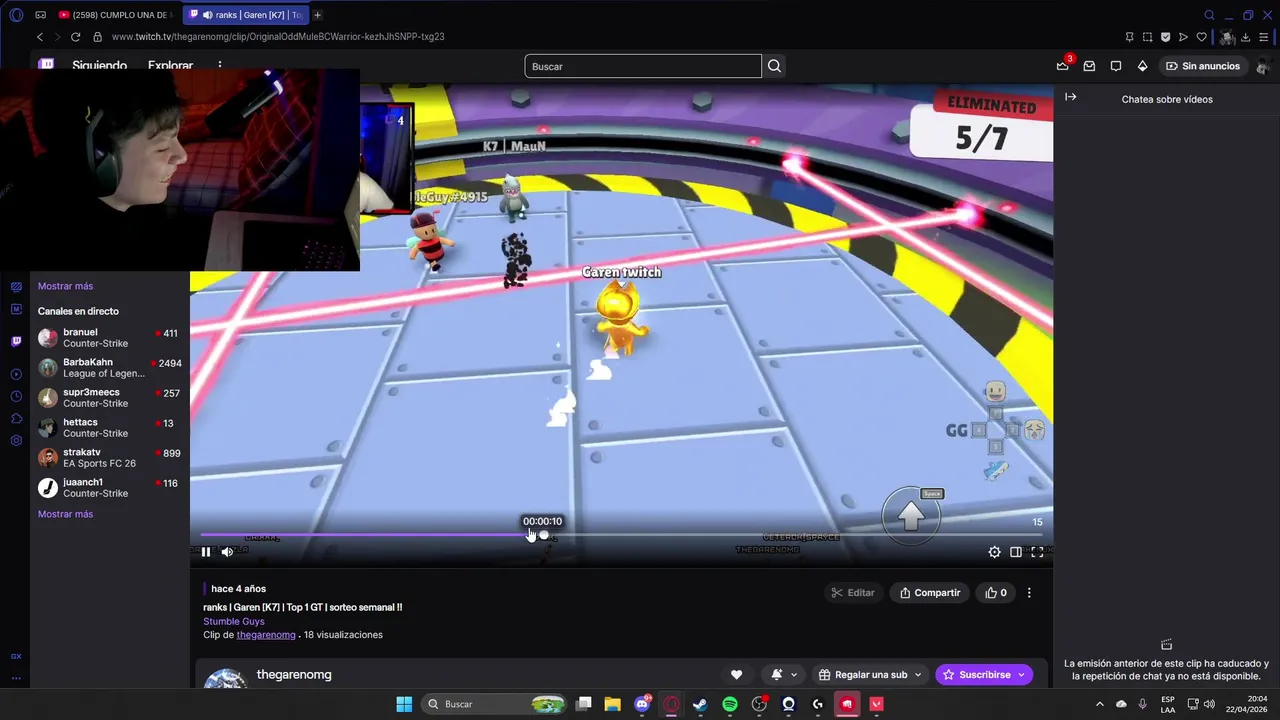The width and height of the screenshot is (1280, 720).
Task: Toggle theater mode in the player
Action: click(x=1016, y=552)
